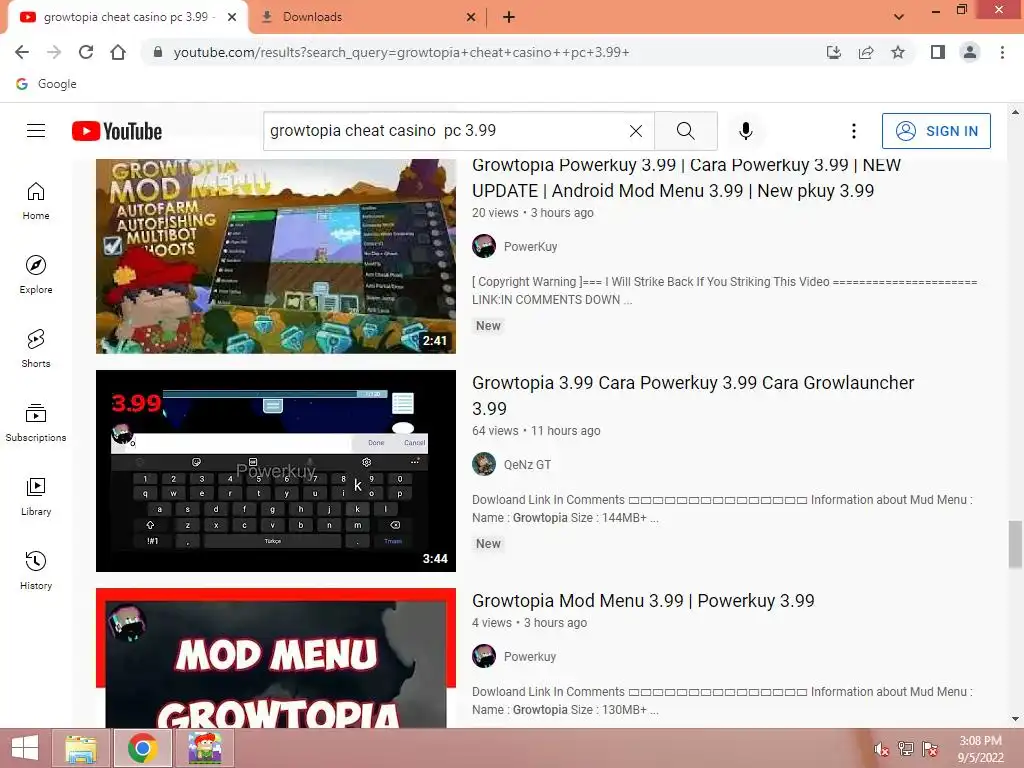Viewport: 1024px width, 768px height.
Task: Open Explore in the sidebar
Action: point(36,274)
